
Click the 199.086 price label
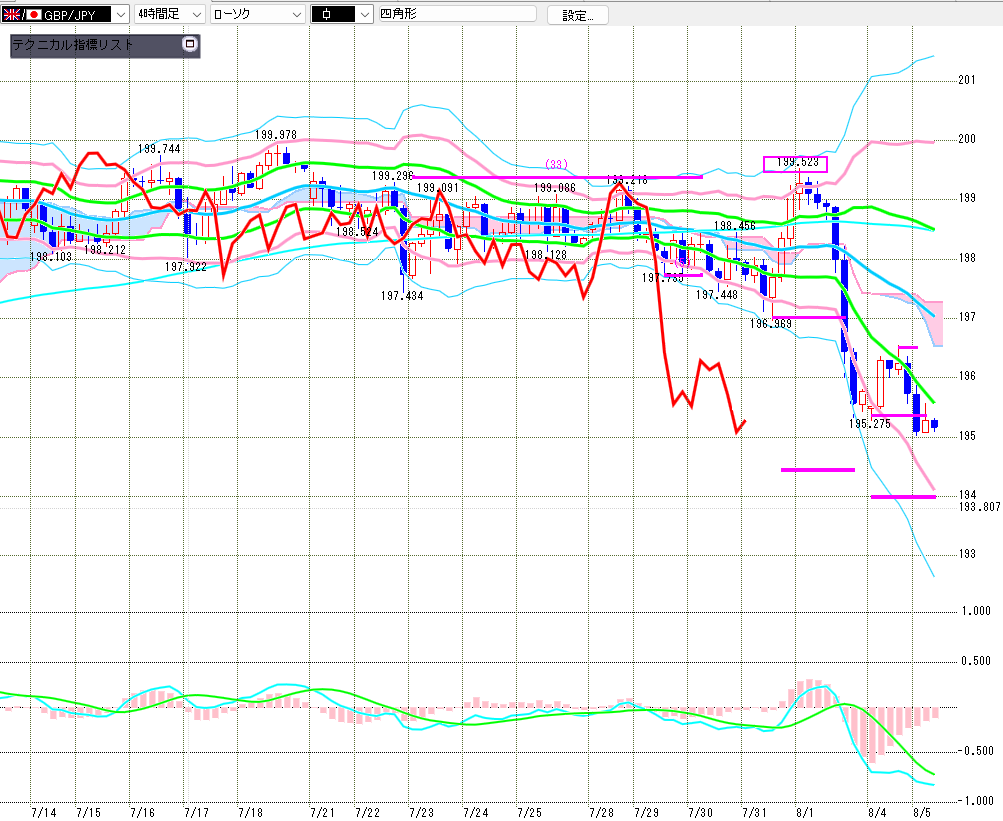pos(555,188)
